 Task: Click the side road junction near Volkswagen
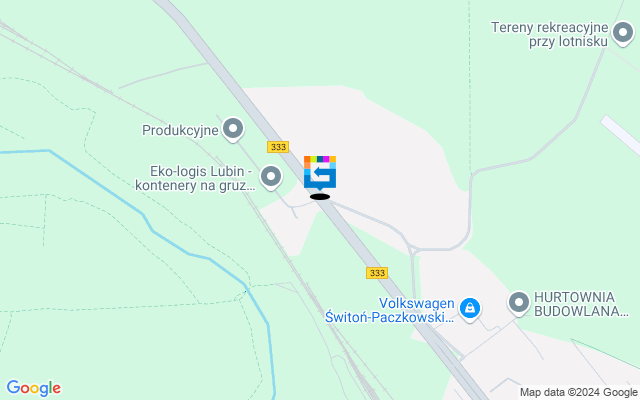pos(413,249)
